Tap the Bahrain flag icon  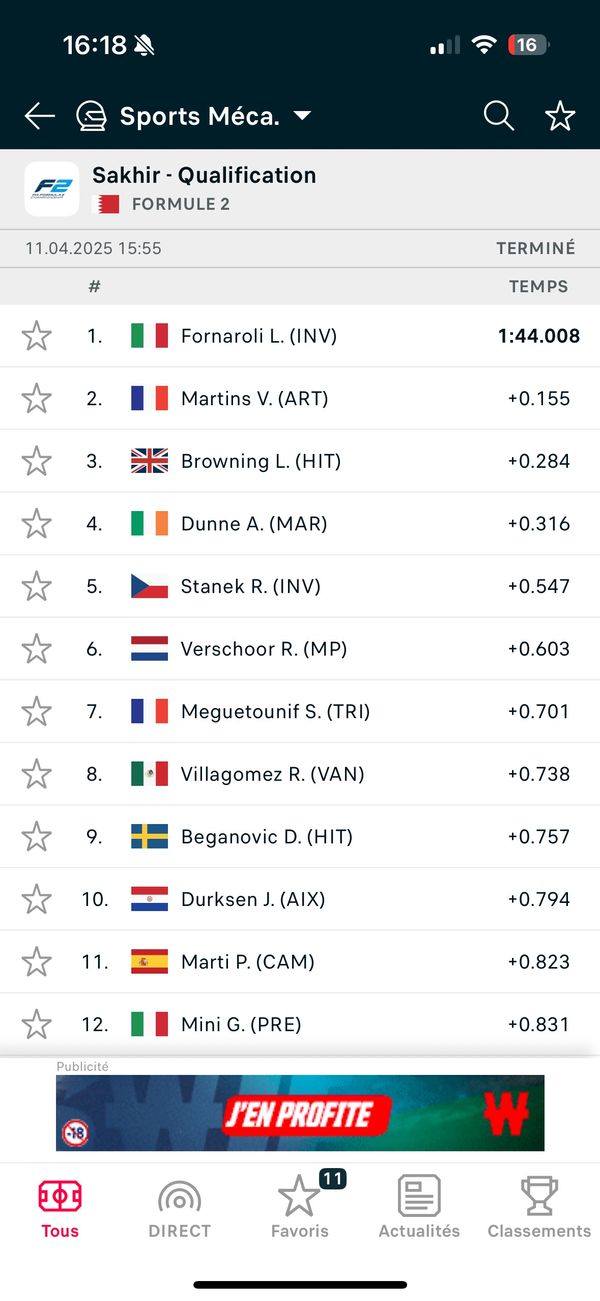(x=105, y=204)
